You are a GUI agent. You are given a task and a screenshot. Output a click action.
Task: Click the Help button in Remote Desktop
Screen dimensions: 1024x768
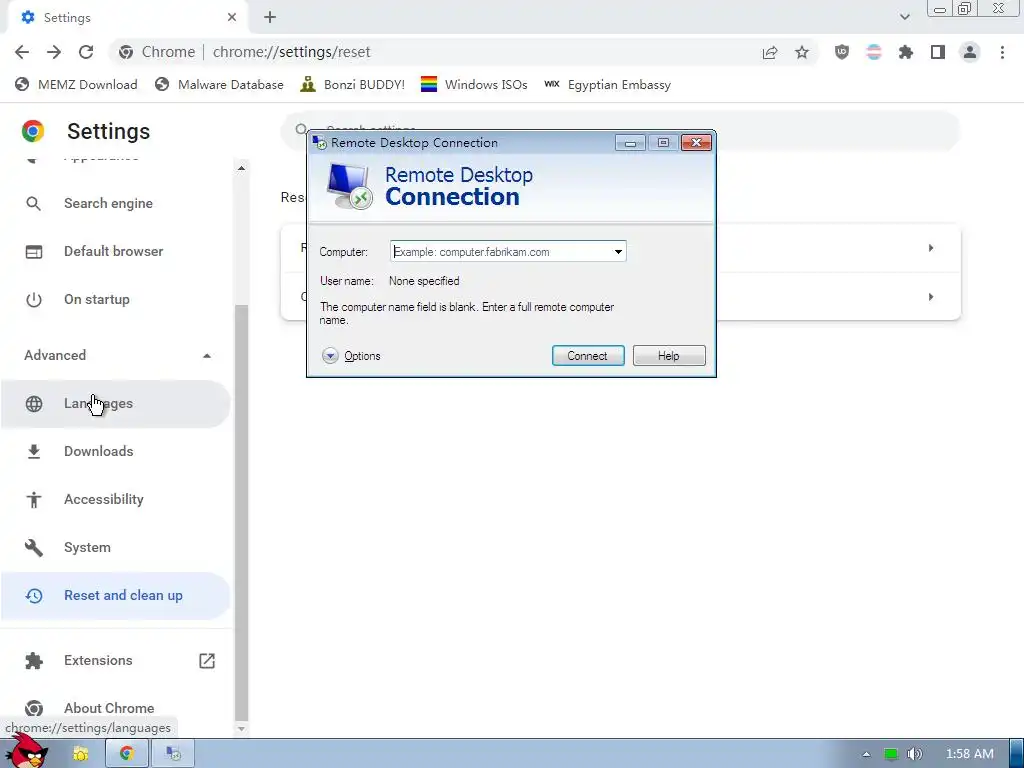point(669,356)
